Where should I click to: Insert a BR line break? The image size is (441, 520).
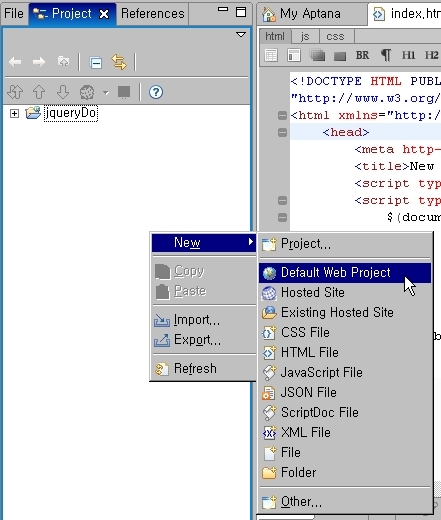click(362, 55)
